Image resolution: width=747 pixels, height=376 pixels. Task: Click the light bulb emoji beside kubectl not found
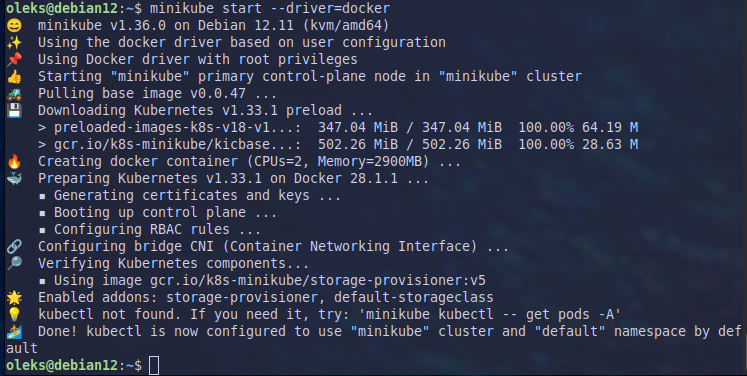14,315
